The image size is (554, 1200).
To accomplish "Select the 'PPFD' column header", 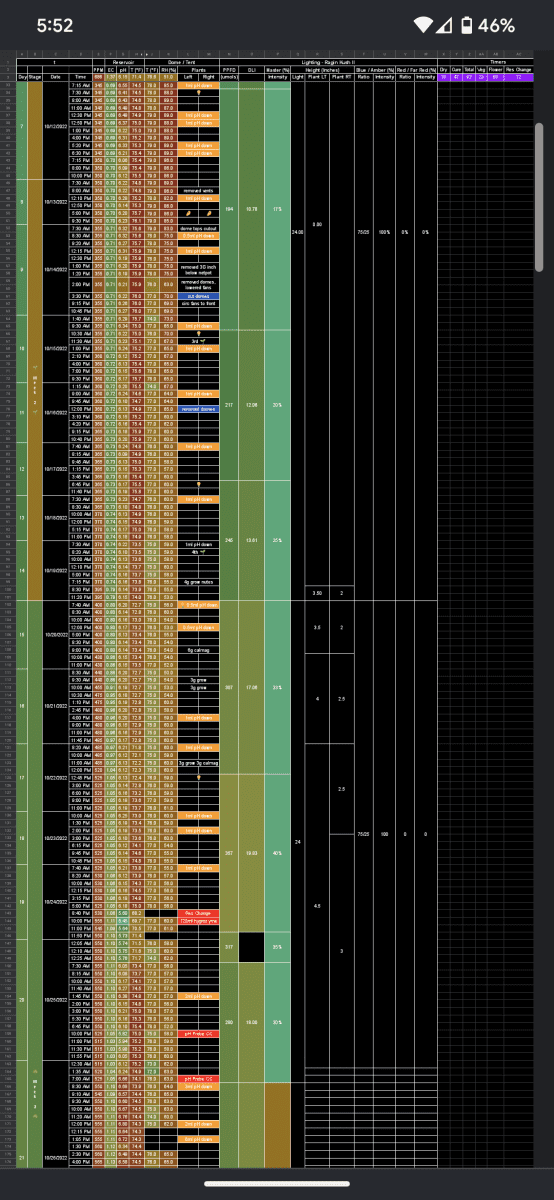I will 231,69.
